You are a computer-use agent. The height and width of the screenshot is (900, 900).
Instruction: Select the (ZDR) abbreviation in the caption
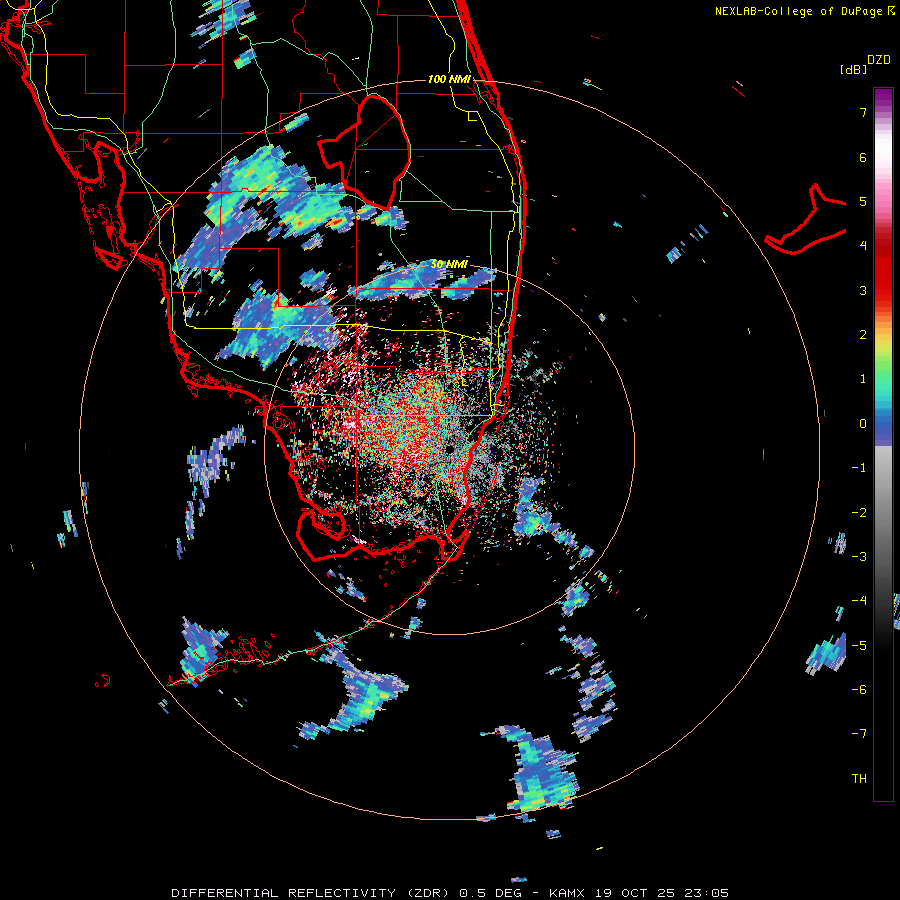click(428, 893)
